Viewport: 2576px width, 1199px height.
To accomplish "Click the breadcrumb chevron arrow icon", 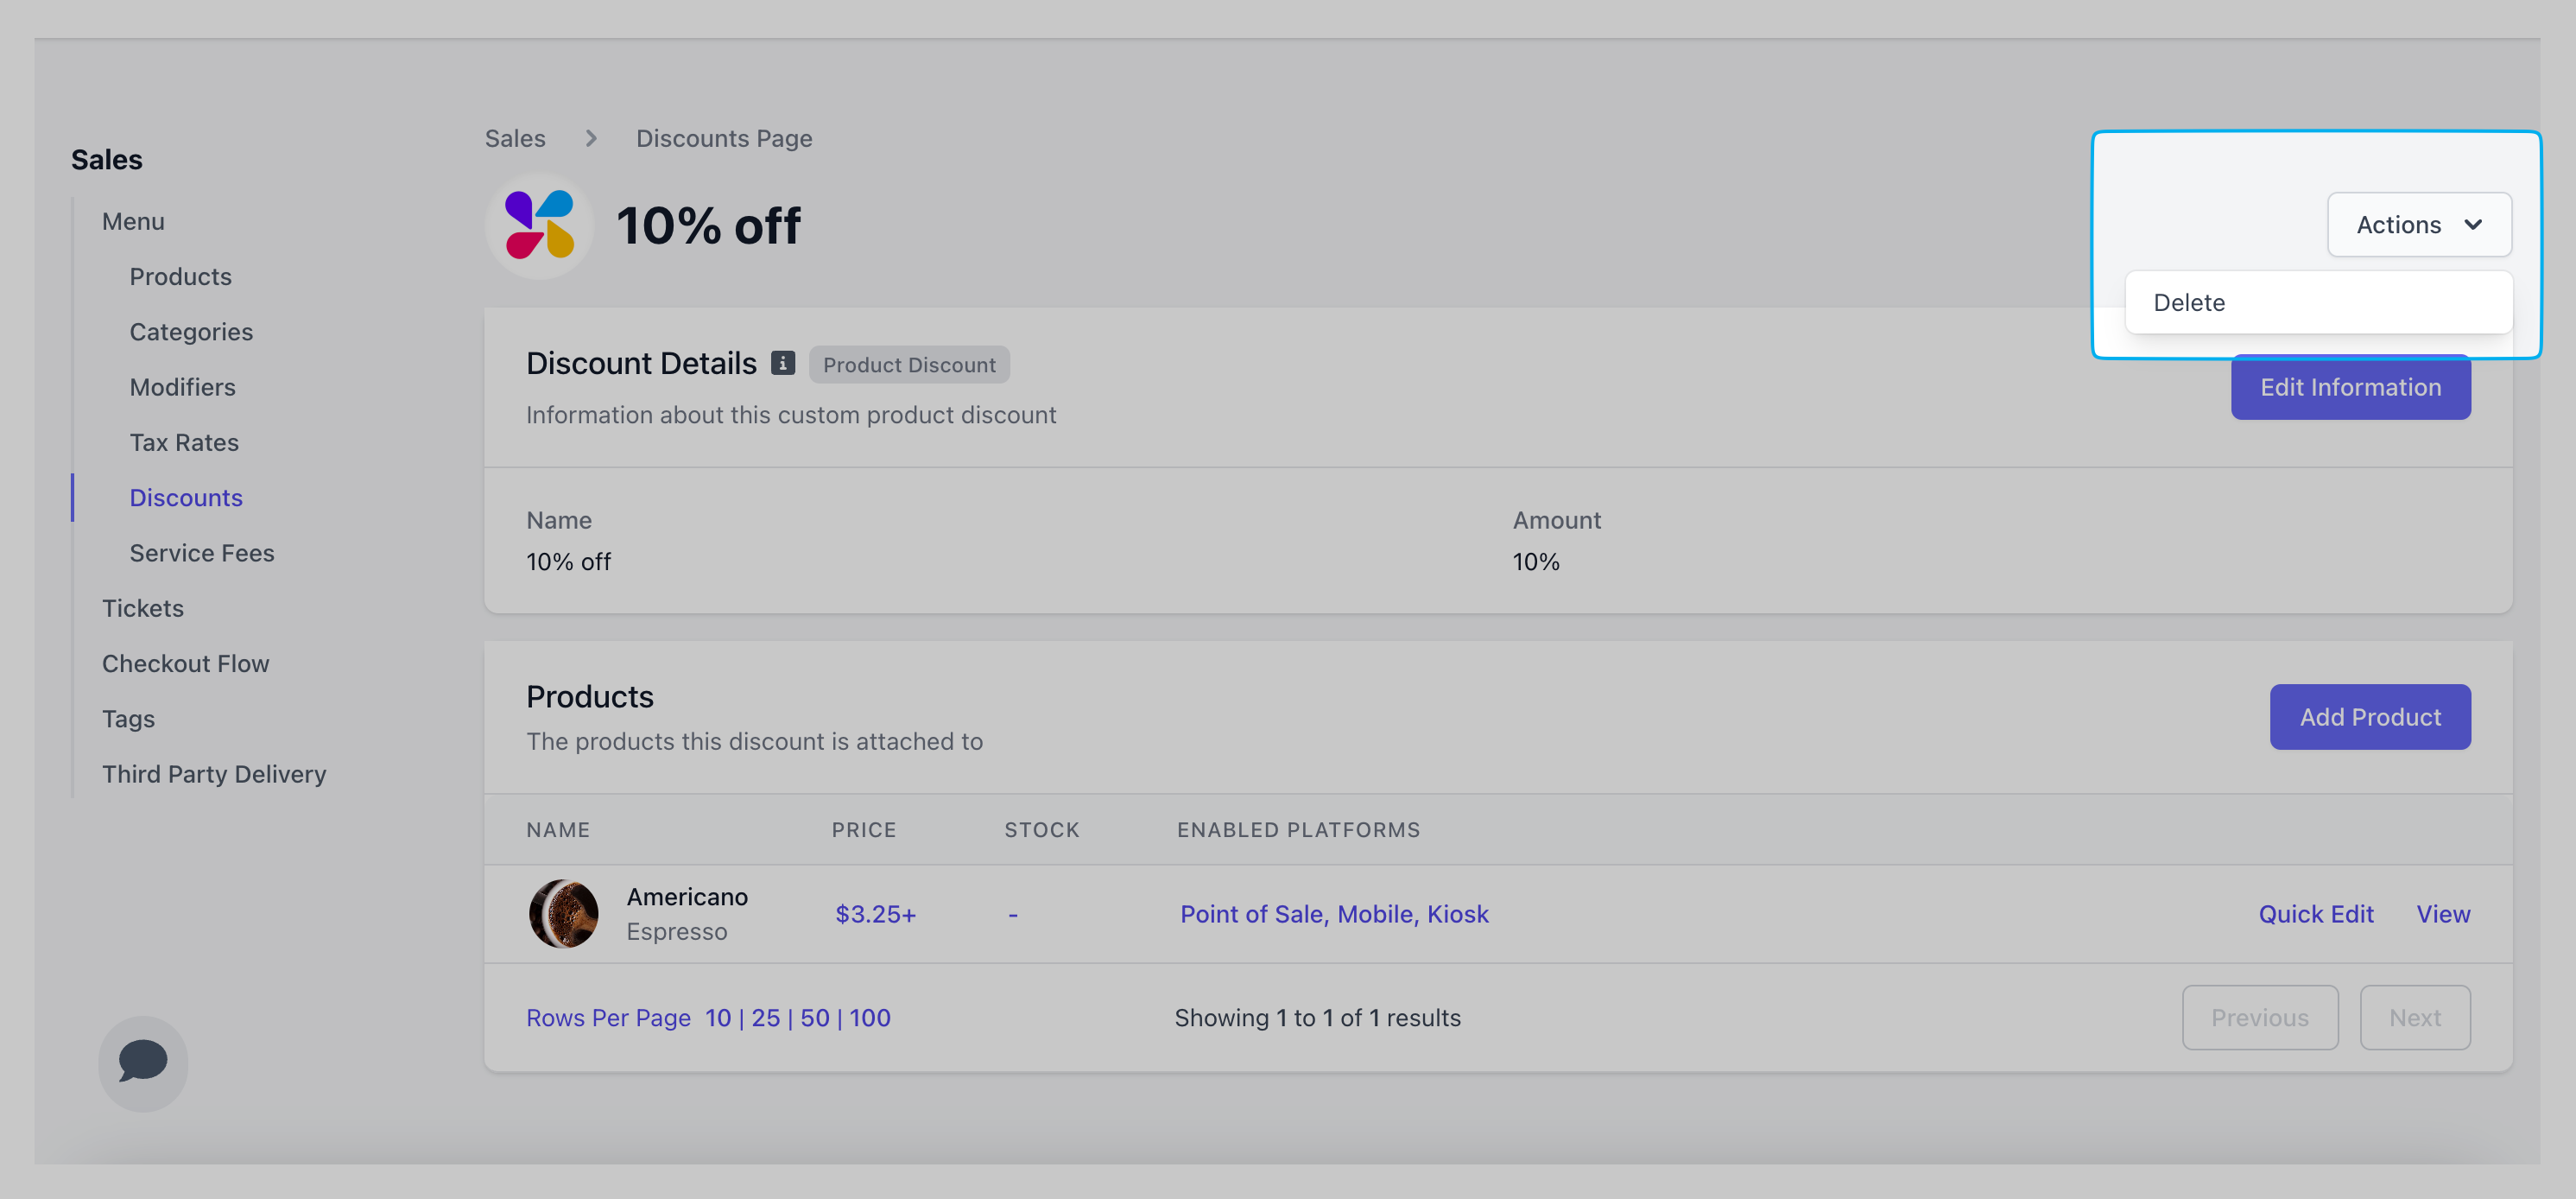I will click(591, 139).
